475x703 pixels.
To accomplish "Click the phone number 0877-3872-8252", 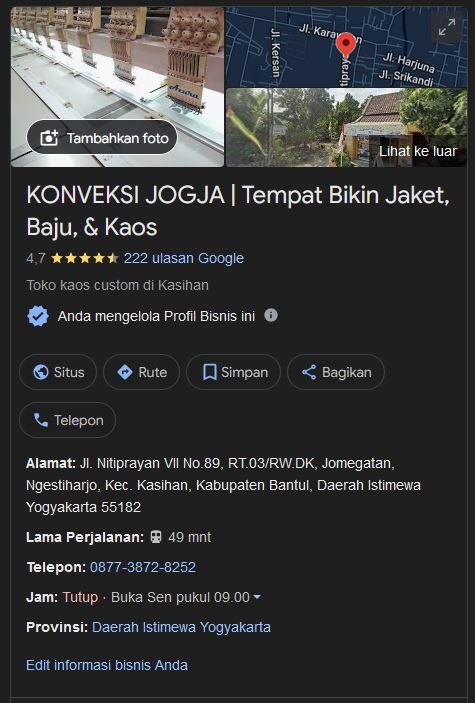I will [x=143, y=567].
